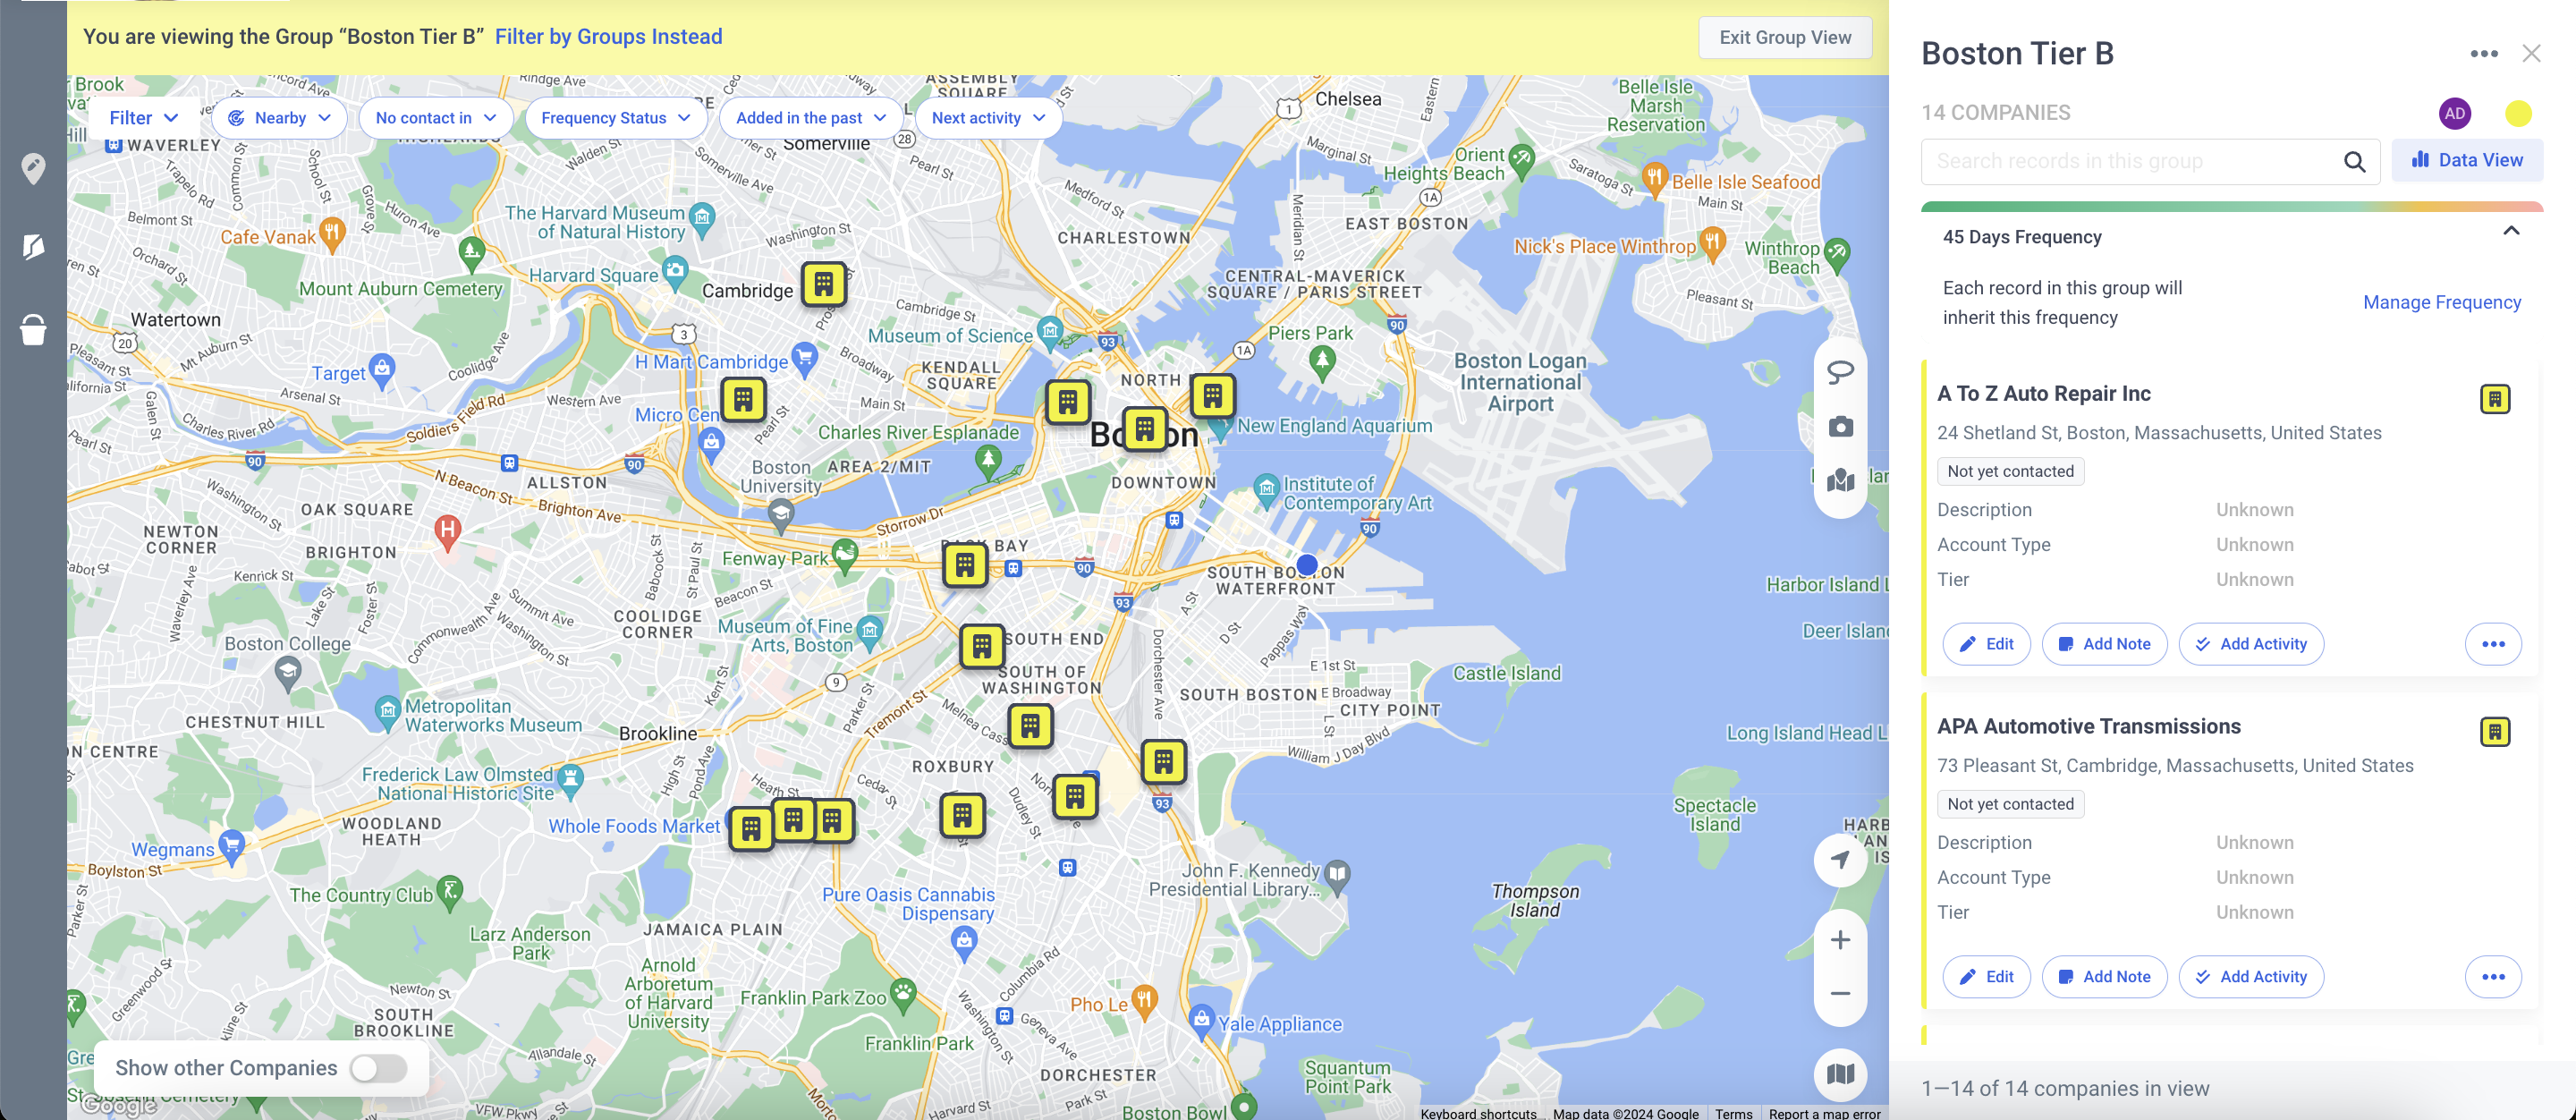Select the company pin at South End

point(981,647)
